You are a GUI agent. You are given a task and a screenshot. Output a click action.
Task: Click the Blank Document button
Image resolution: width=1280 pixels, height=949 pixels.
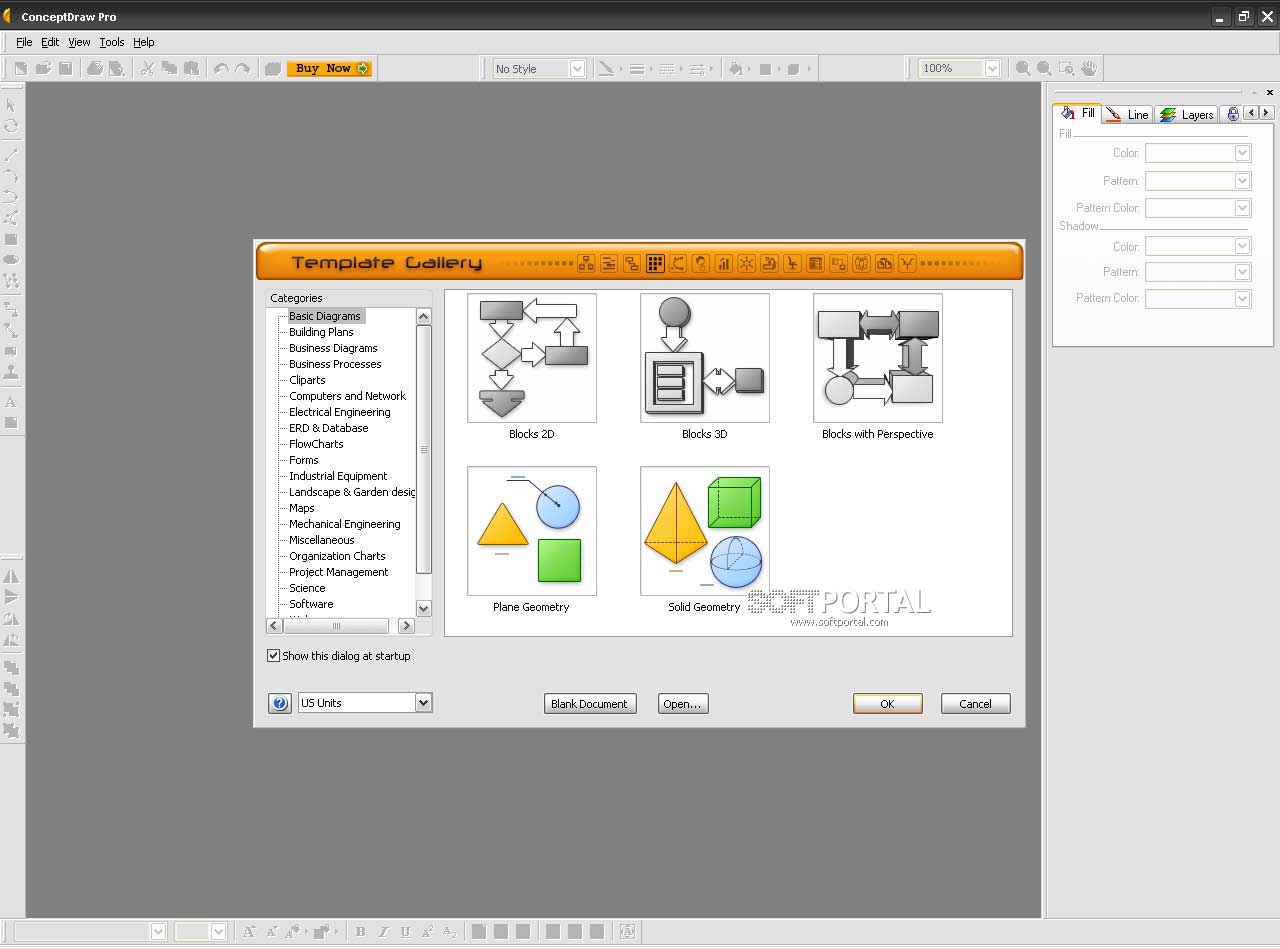tap(589, 704)
